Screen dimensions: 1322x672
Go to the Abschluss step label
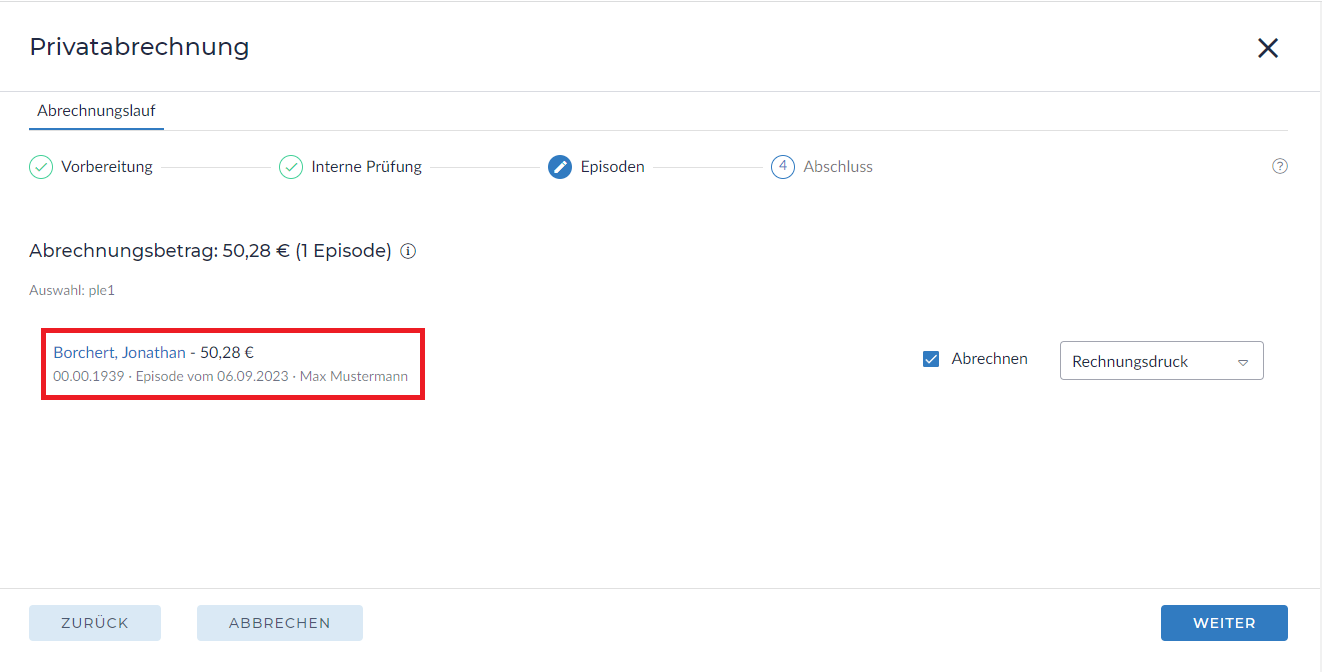point(838,167)
